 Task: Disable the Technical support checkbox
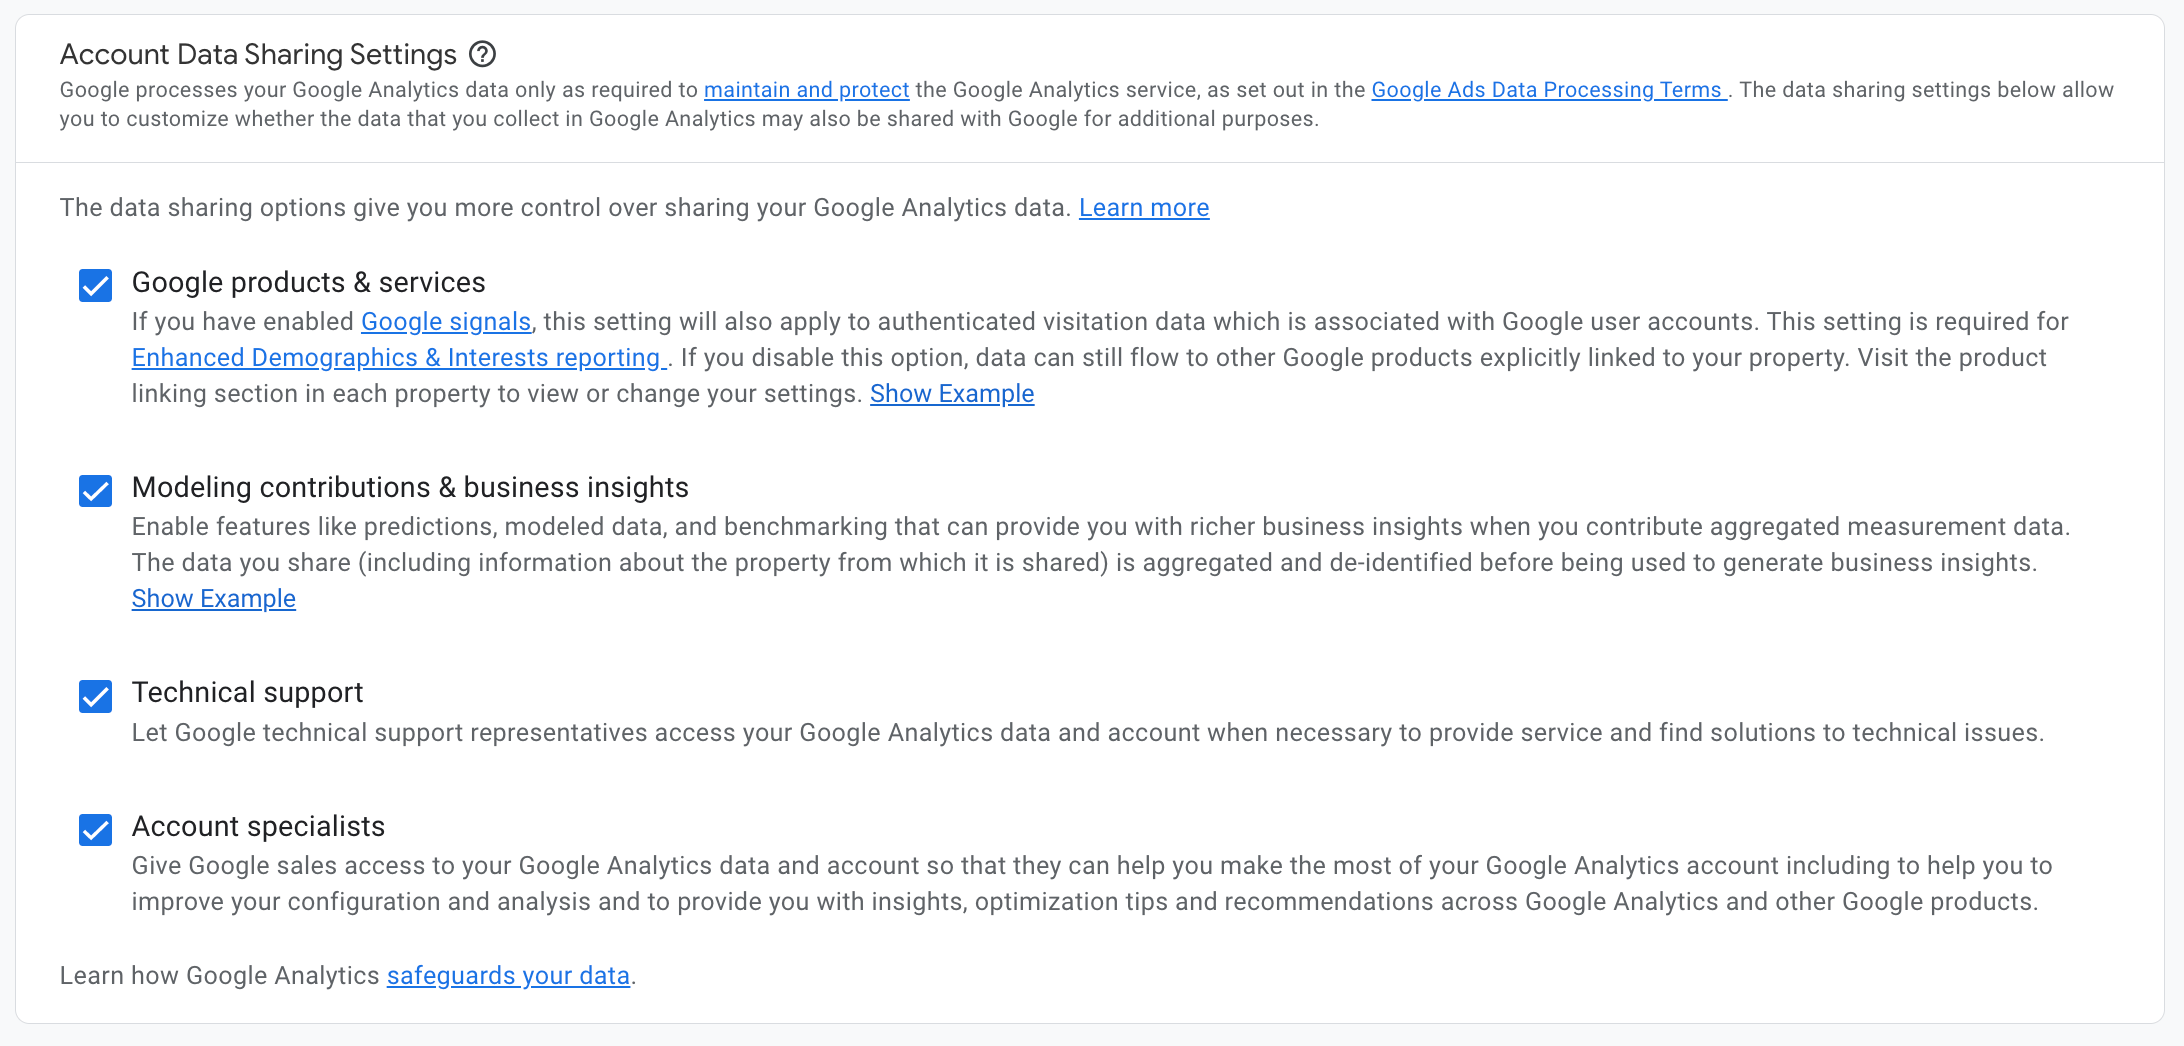[96, 696]
